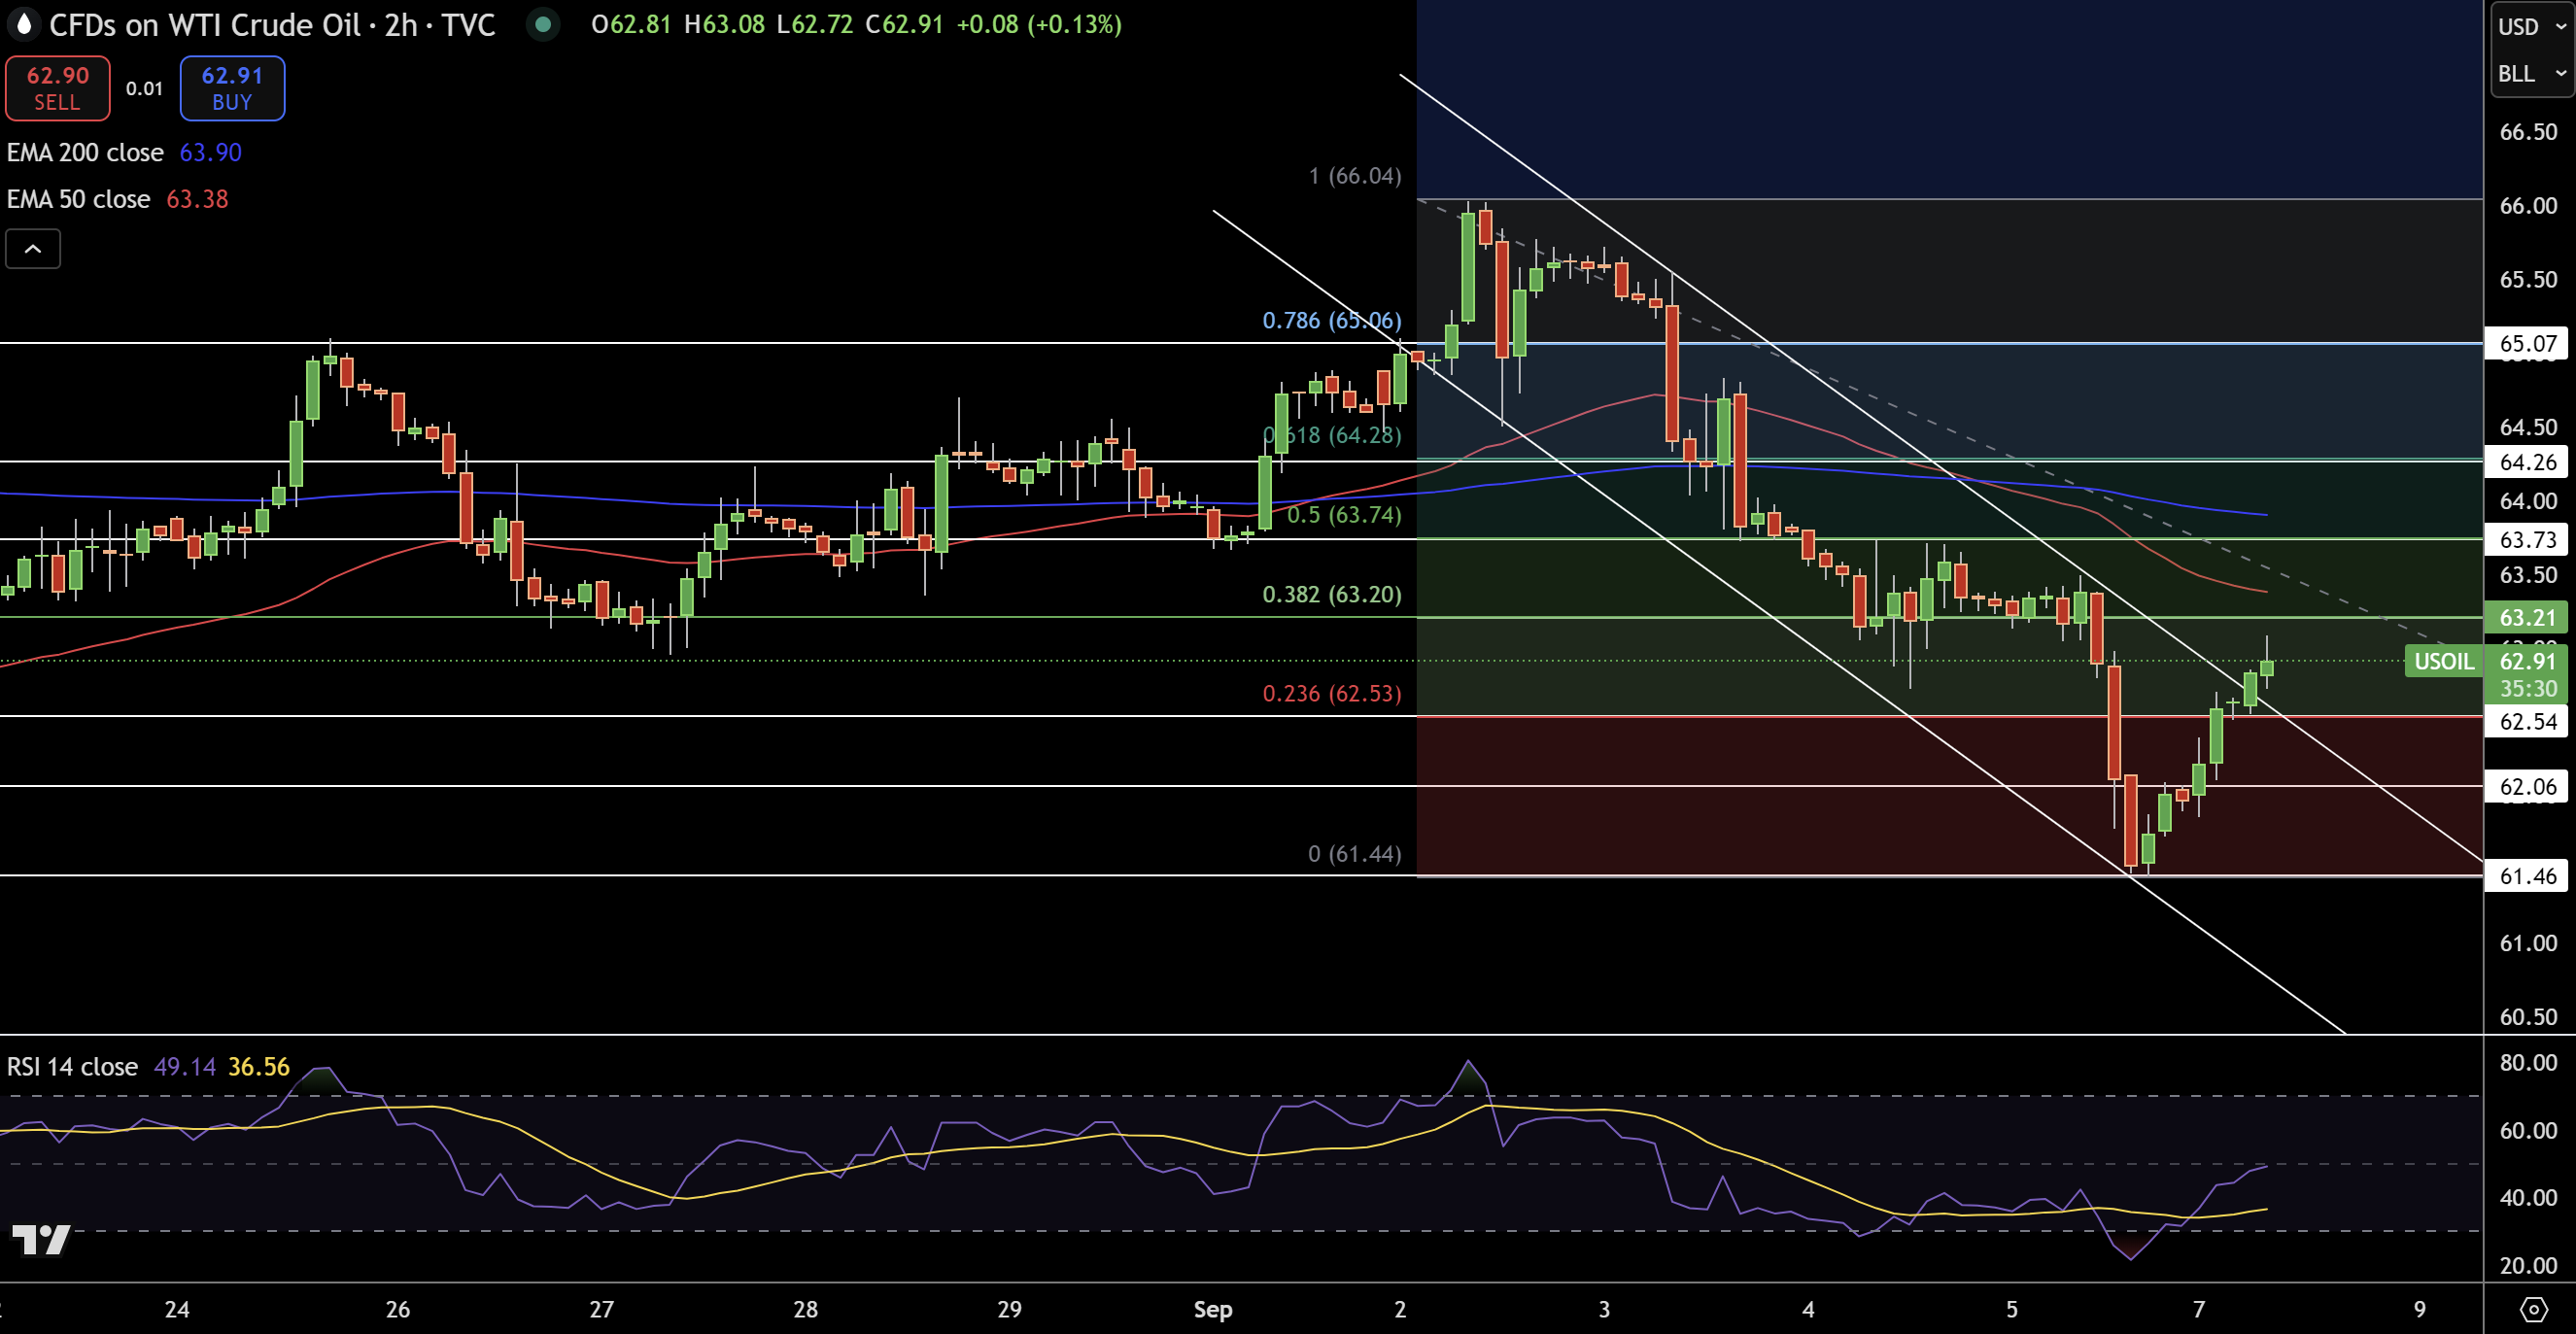2576x1334 pixels.
Task: Click date 24 on time axis
Action: click(x=177, y=1309)
